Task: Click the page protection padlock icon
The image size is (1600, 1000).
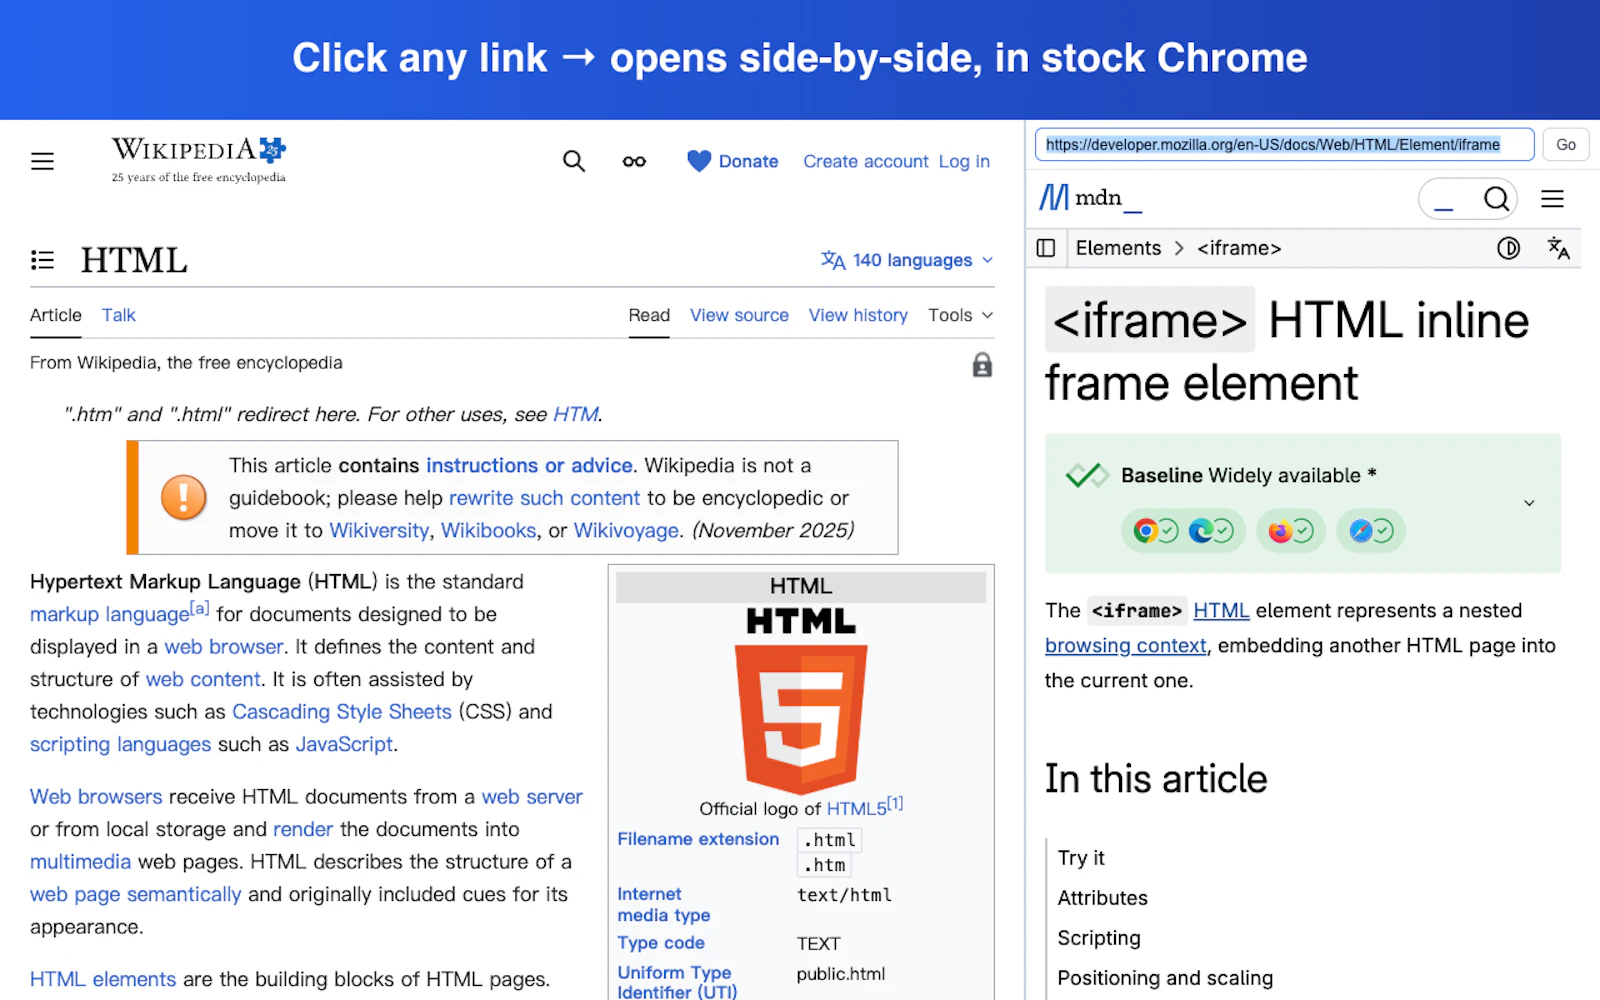Action: 983,365
